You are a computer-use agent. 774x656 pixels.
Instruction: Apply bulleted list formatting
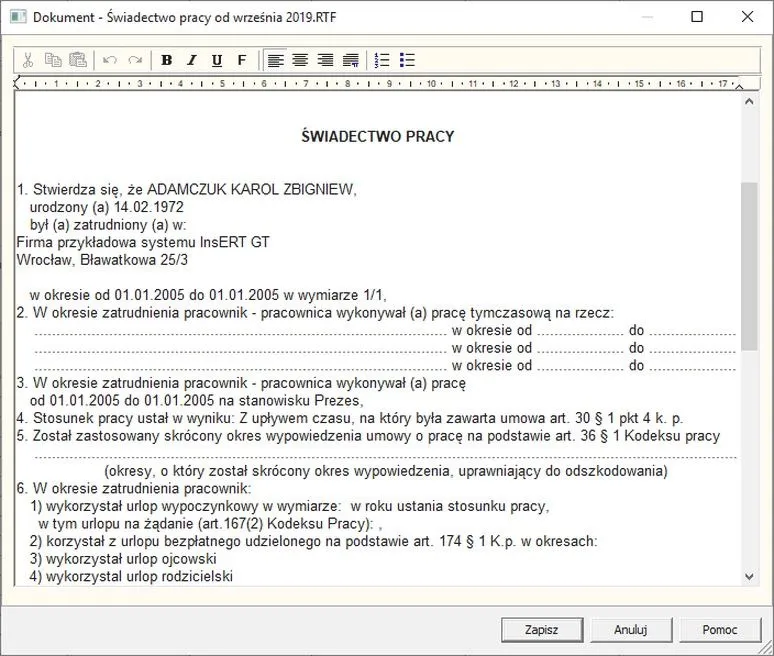[x=407, y=60]
